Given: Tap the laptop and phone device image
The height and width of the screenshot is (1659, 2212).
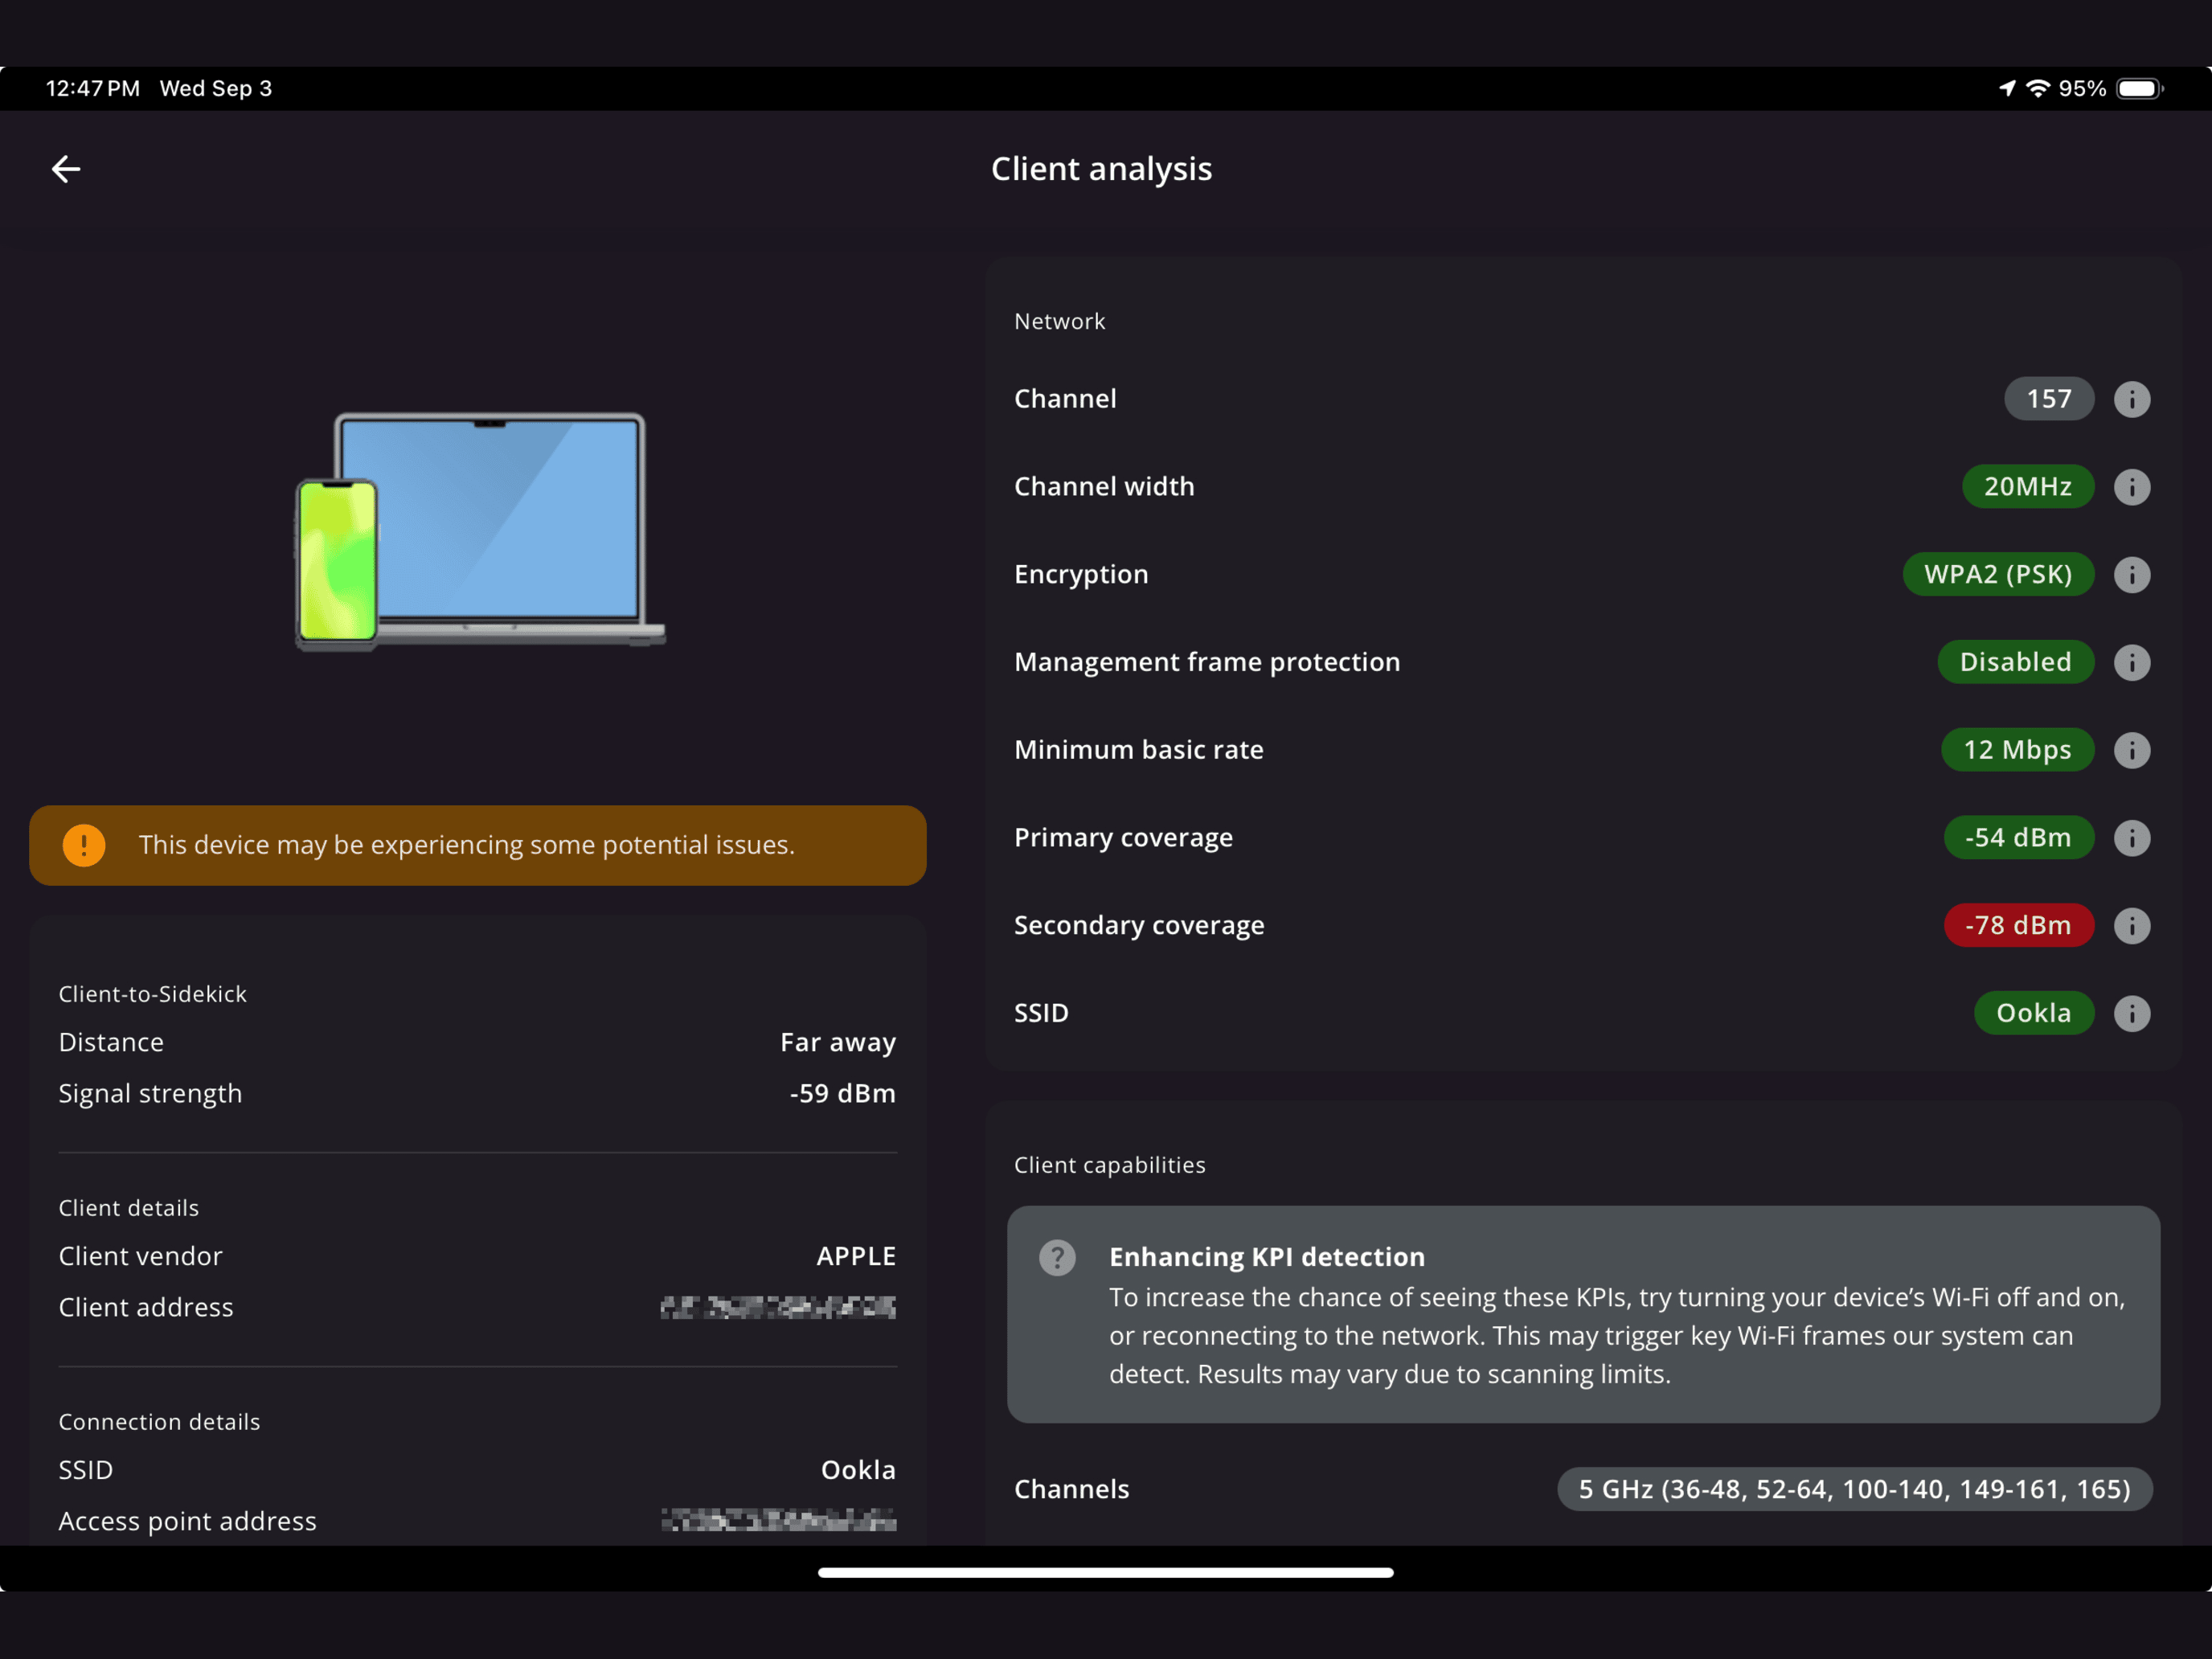Looking at the screenshot, I should (x=480, y=532).
